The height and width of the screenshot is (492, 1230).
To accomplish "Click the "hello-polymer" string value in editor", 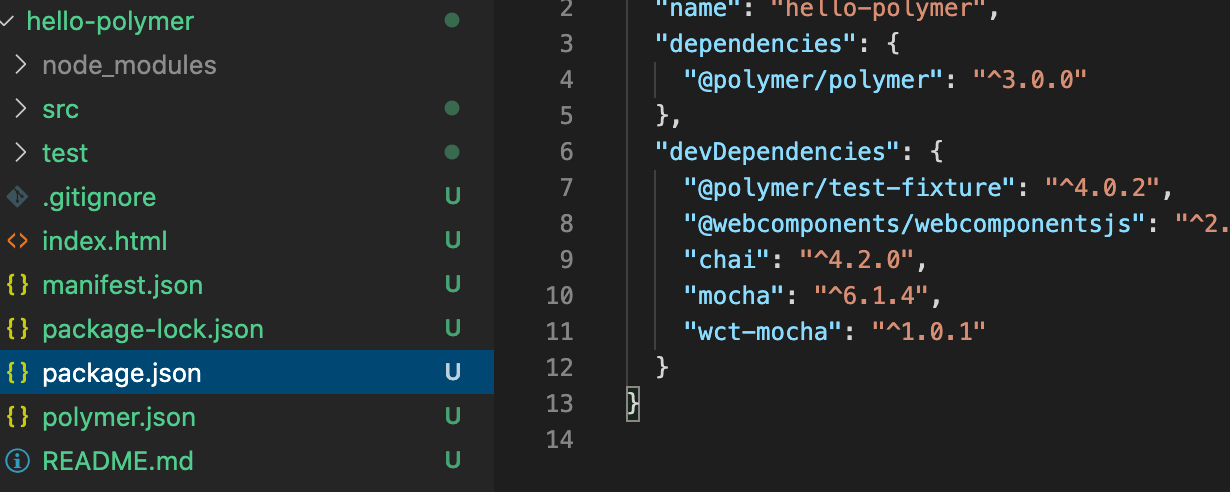I will click(x=879, y=9).
